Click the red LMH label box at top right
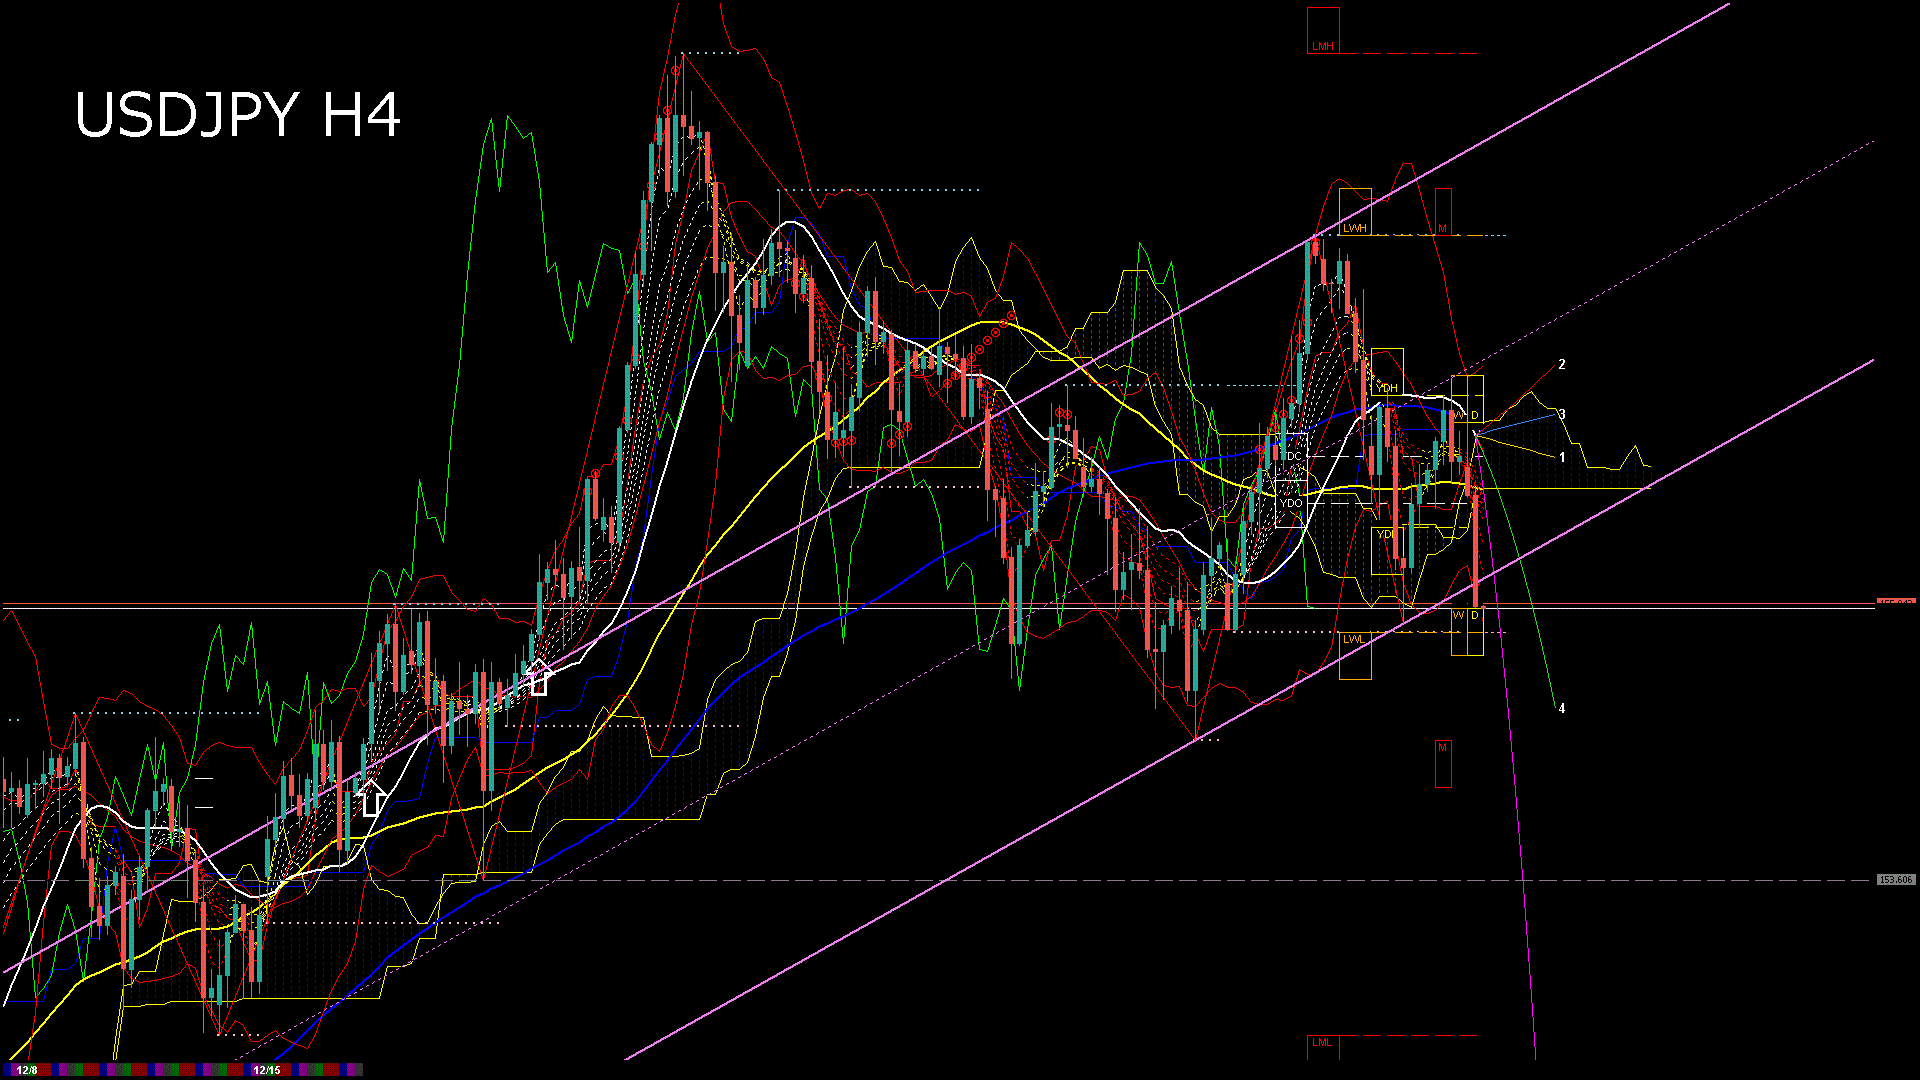1920x1080 pixels. (x=1321, y=45)
